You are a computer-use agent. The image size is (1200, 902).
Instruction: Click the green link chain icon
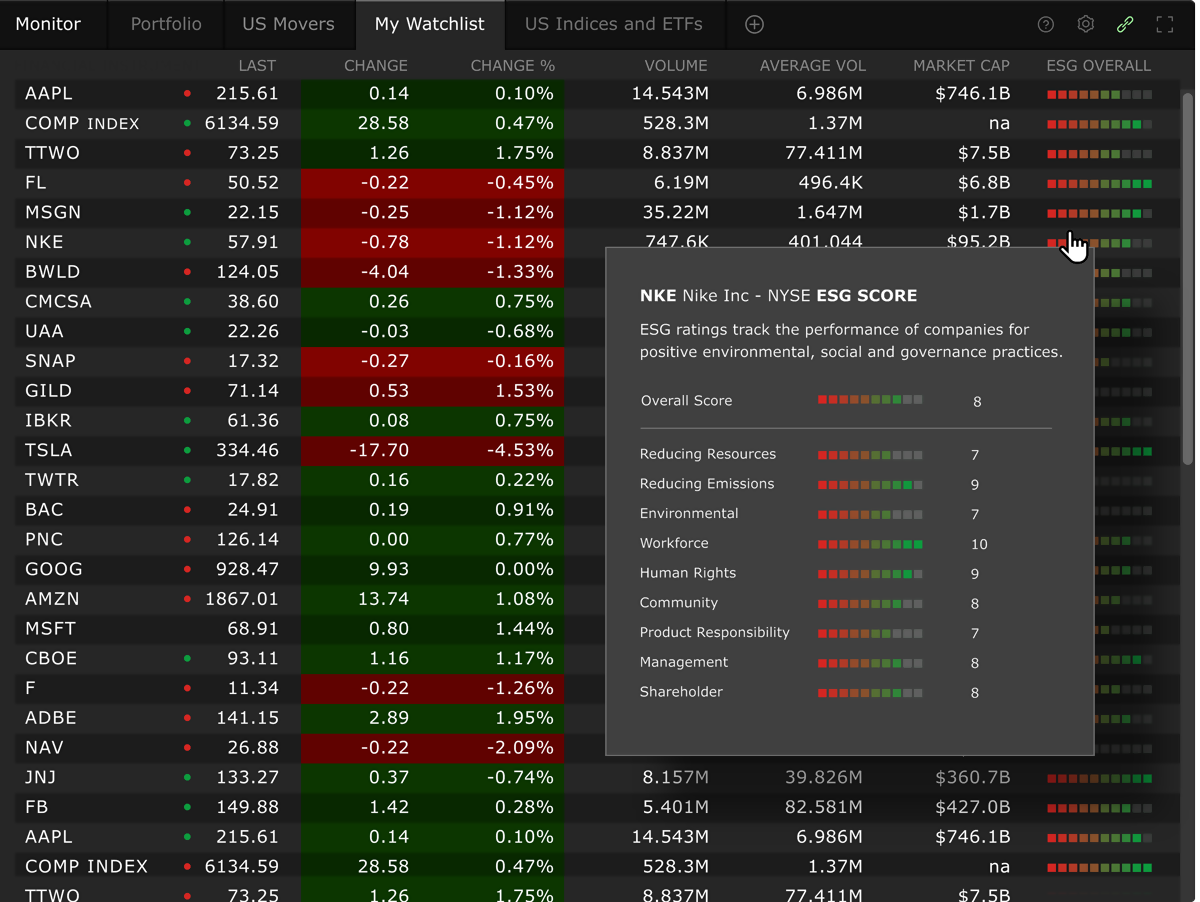[x=1125, y=24]
